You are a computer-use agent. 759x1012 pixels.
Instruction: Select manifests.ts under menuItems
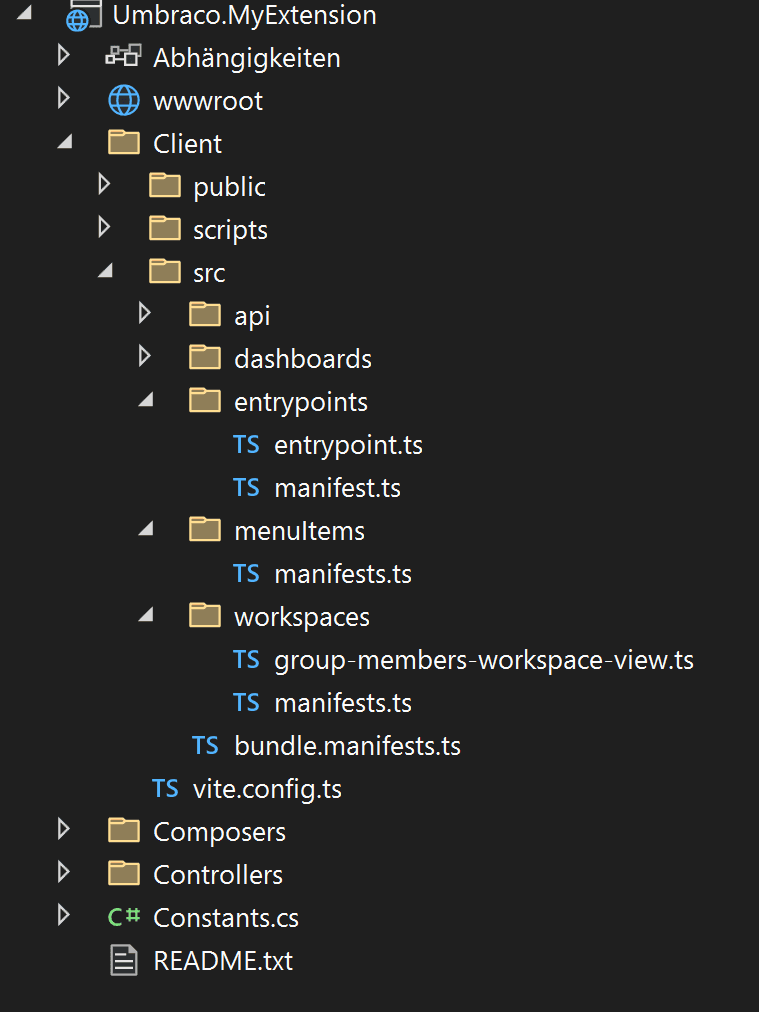pyautogui.click(x=342, y=574)
